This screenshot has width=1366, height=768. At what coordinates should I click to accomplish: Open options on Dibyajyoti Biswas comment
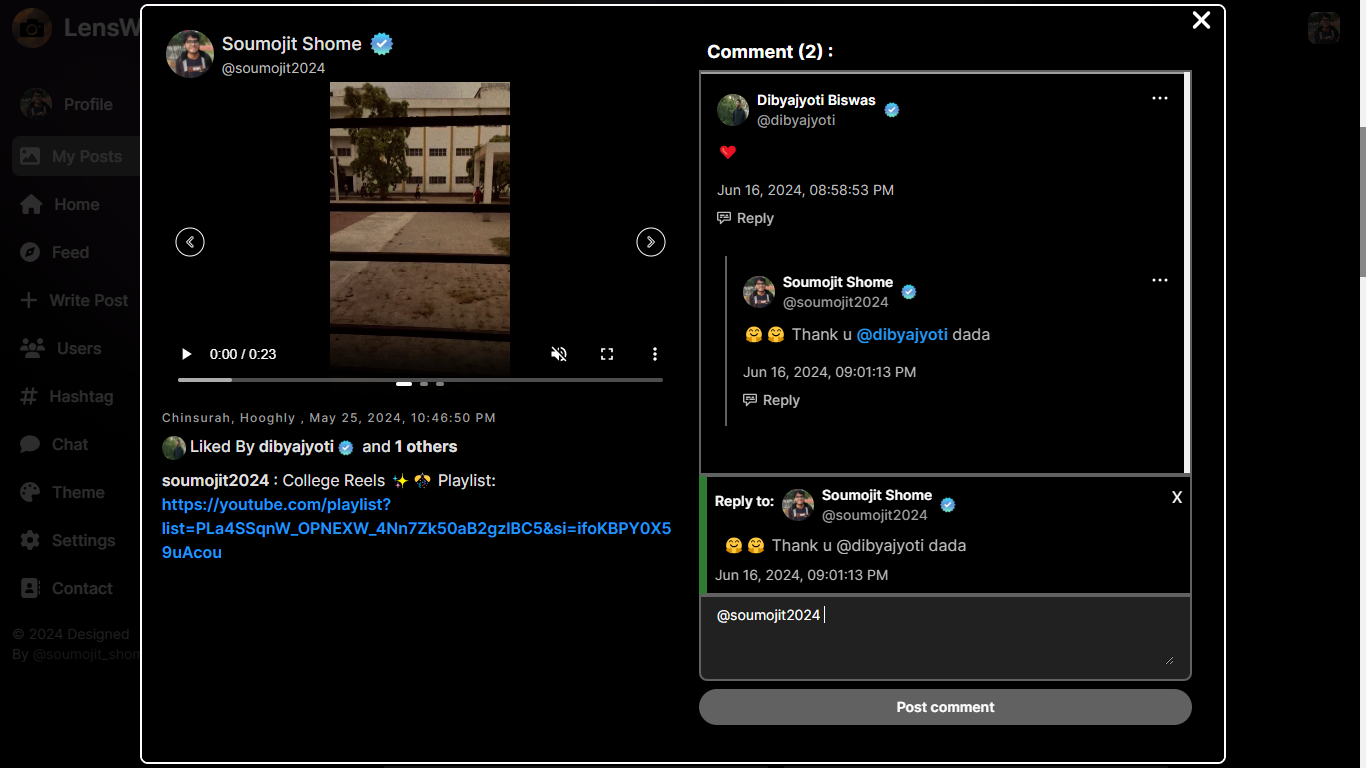[1160, 98]
